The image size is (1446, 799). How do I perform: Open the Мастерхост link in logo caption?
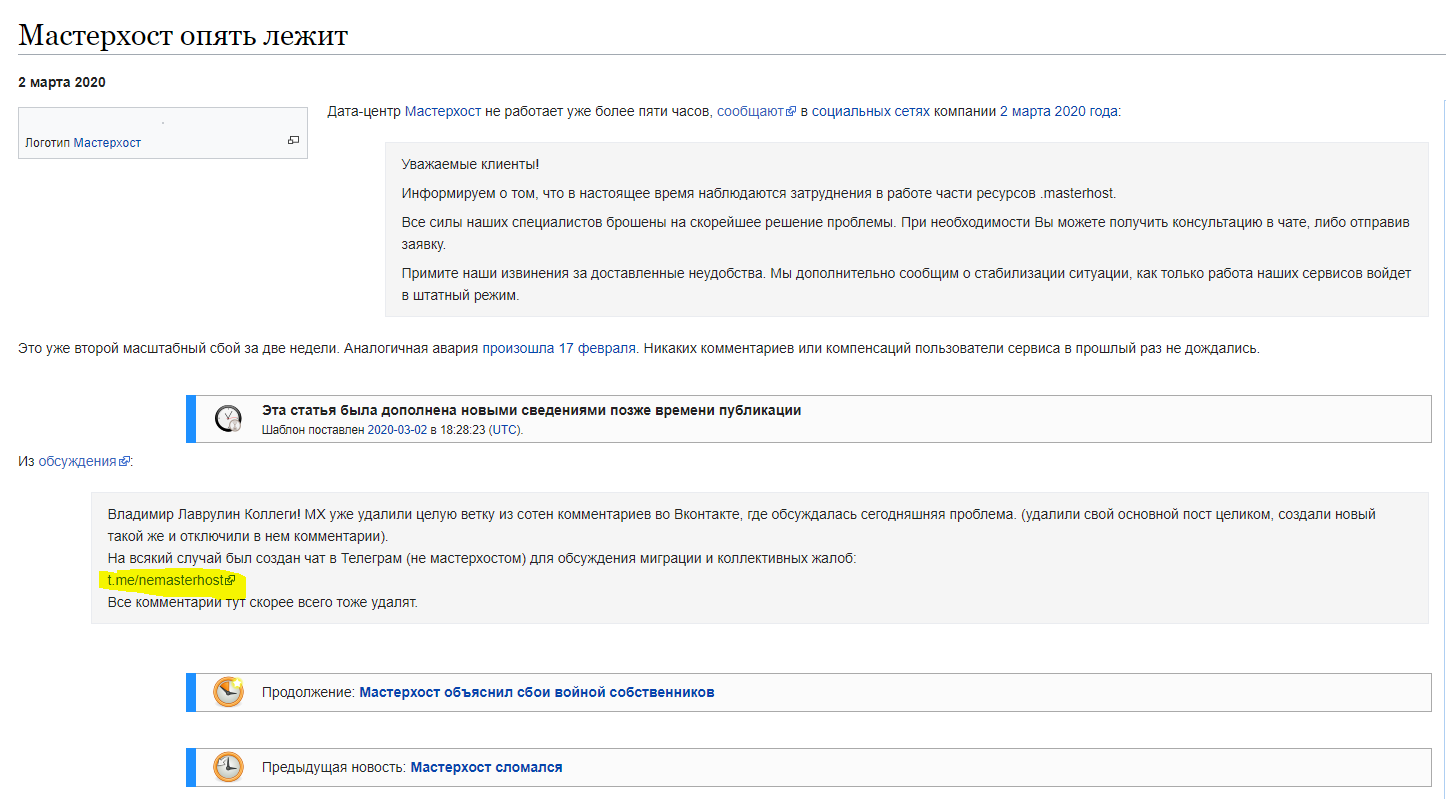pyautogui.click(x=107, y=143)
